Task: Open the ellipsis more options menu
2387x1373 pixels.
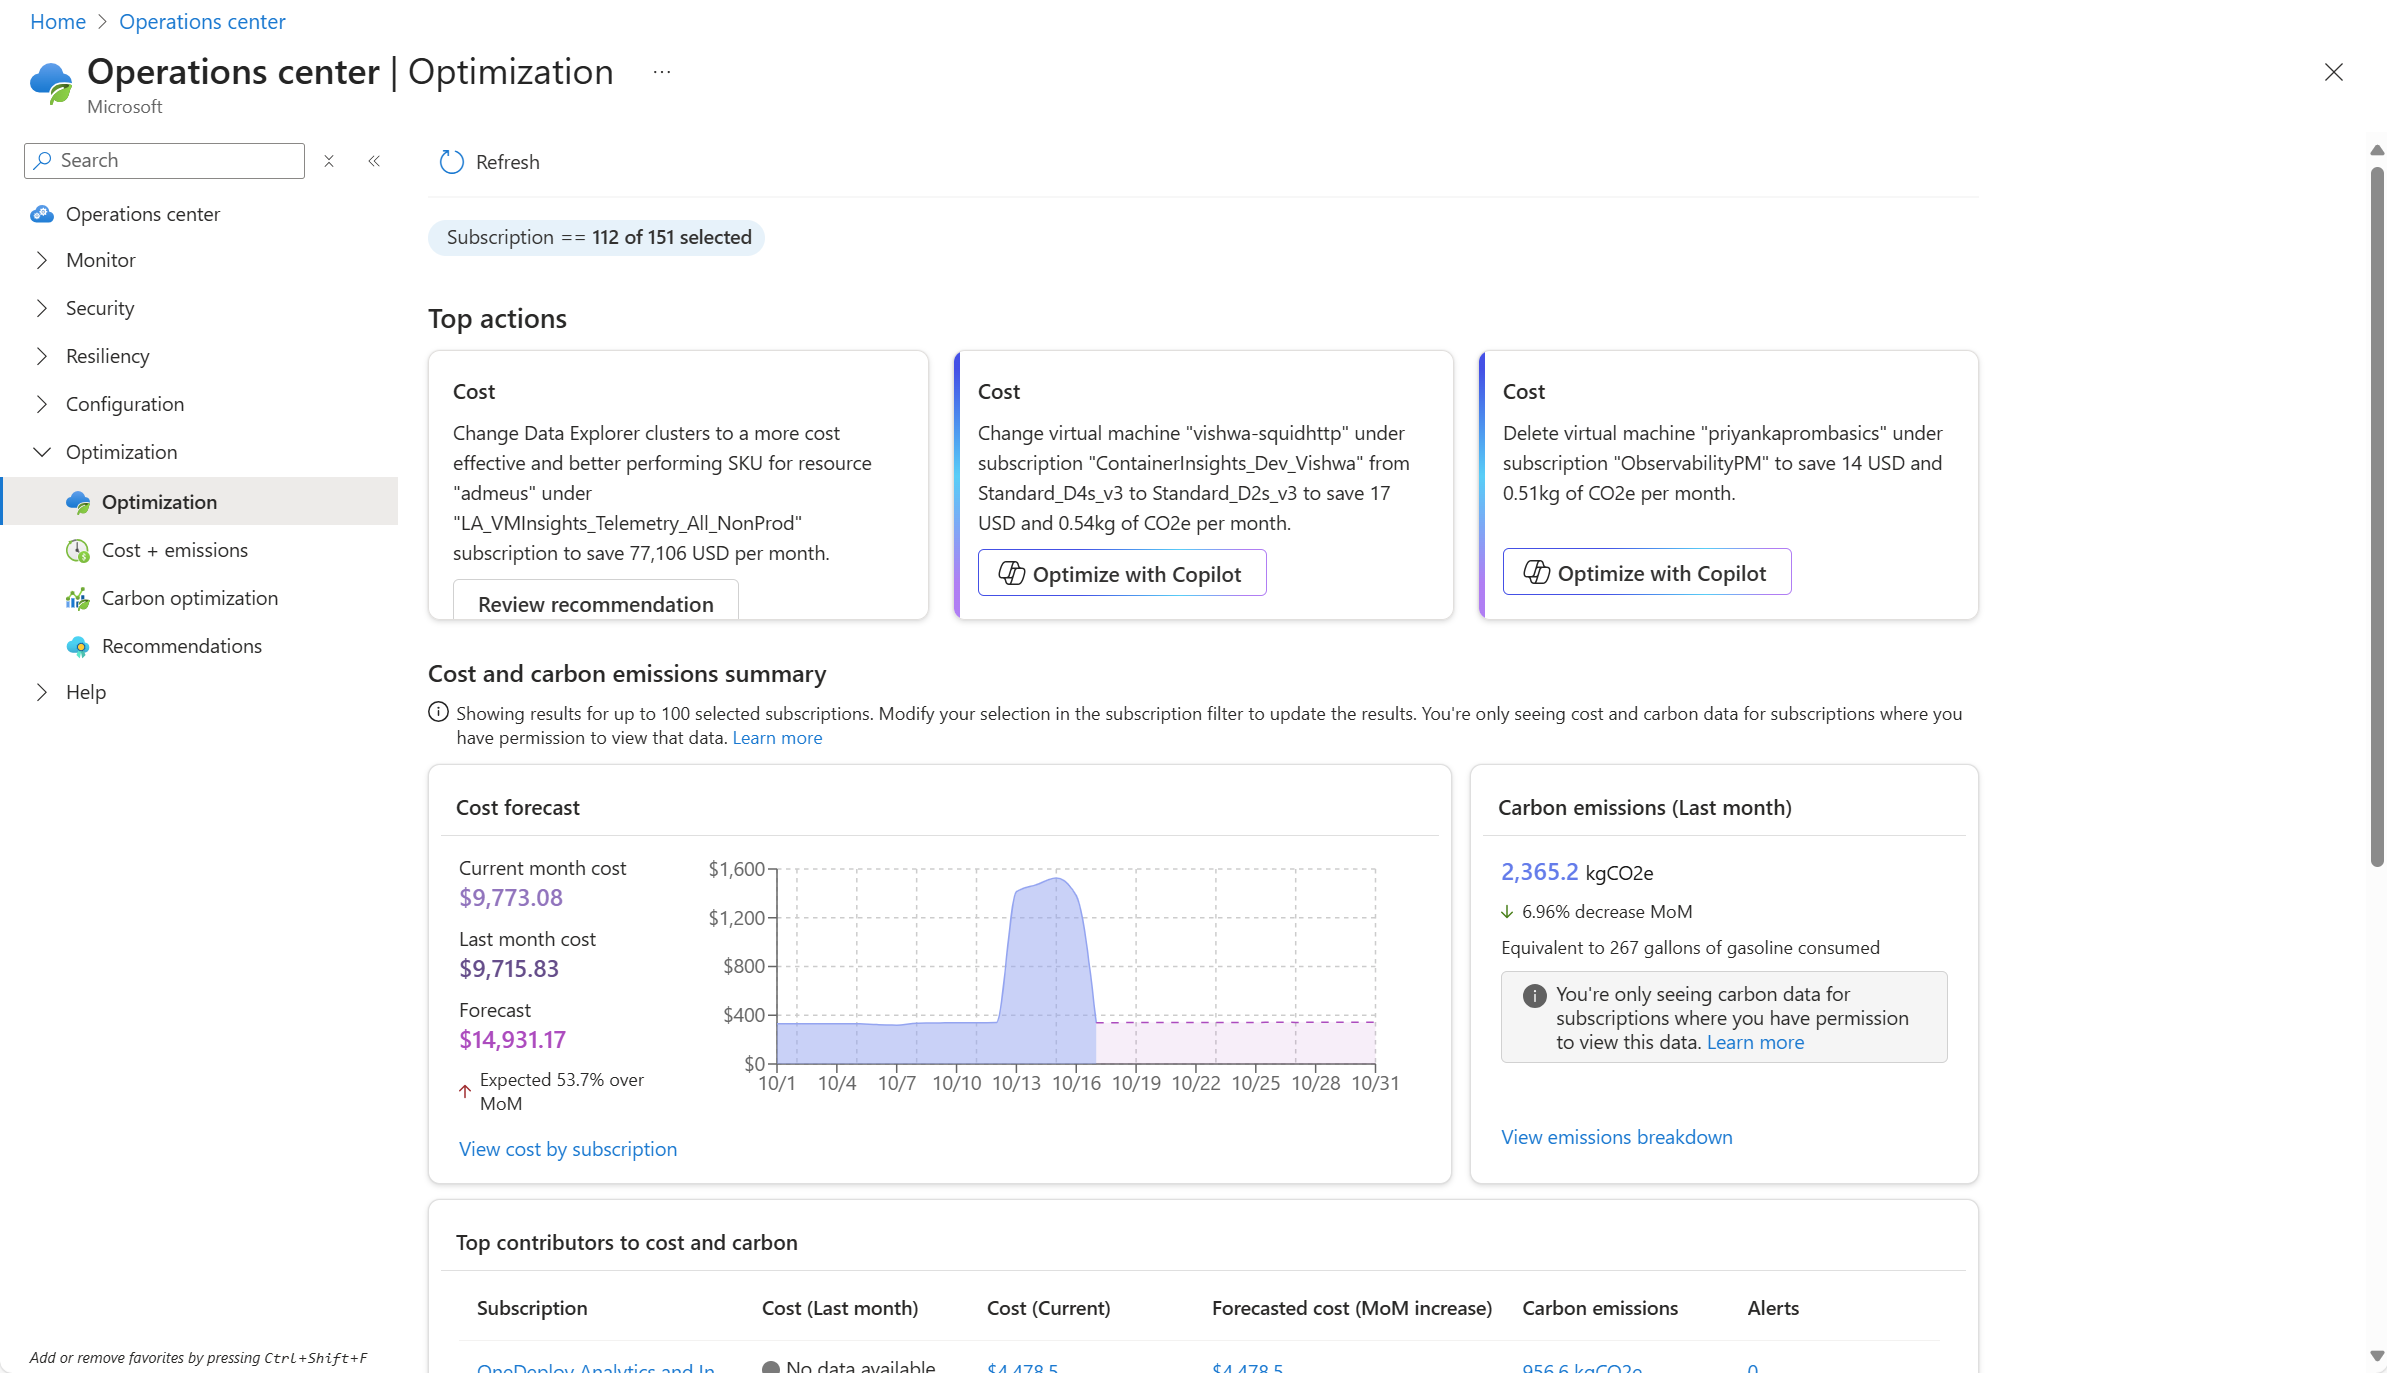Action: (662, 72)
